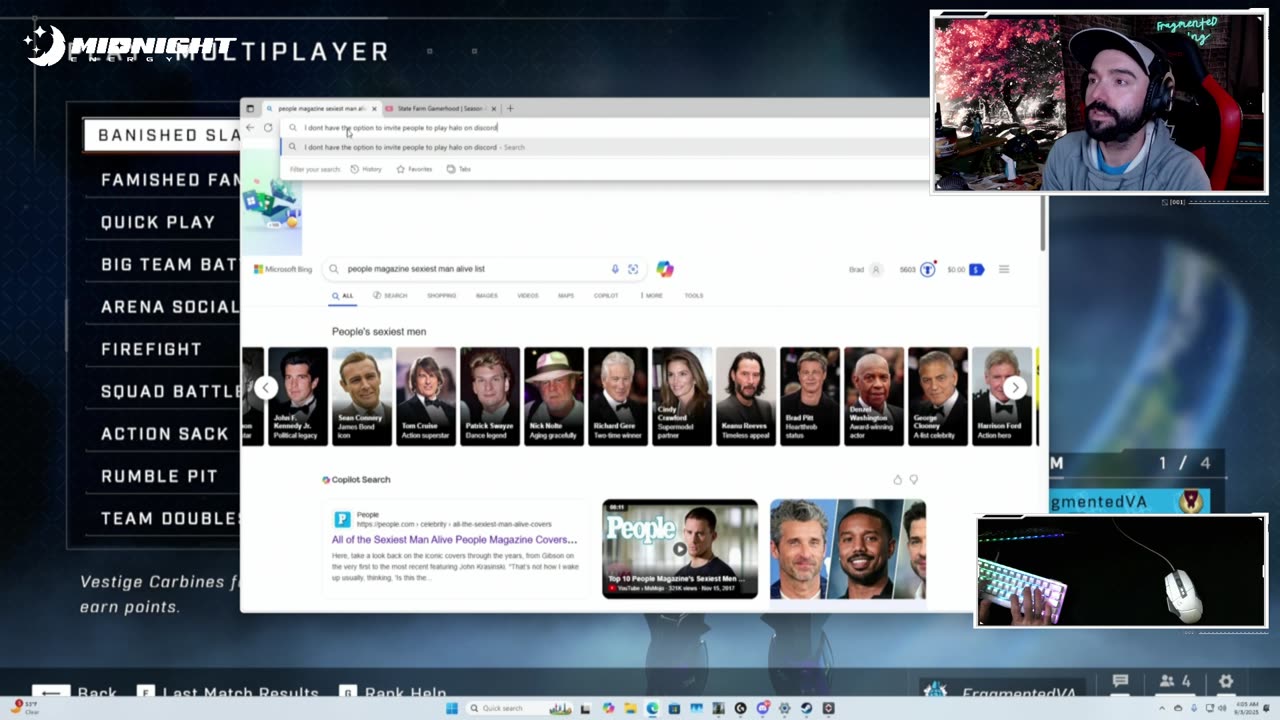Select the Sean Connery card
The height and width of the screenshot is (720, 1280).
[x=362, y=396]
